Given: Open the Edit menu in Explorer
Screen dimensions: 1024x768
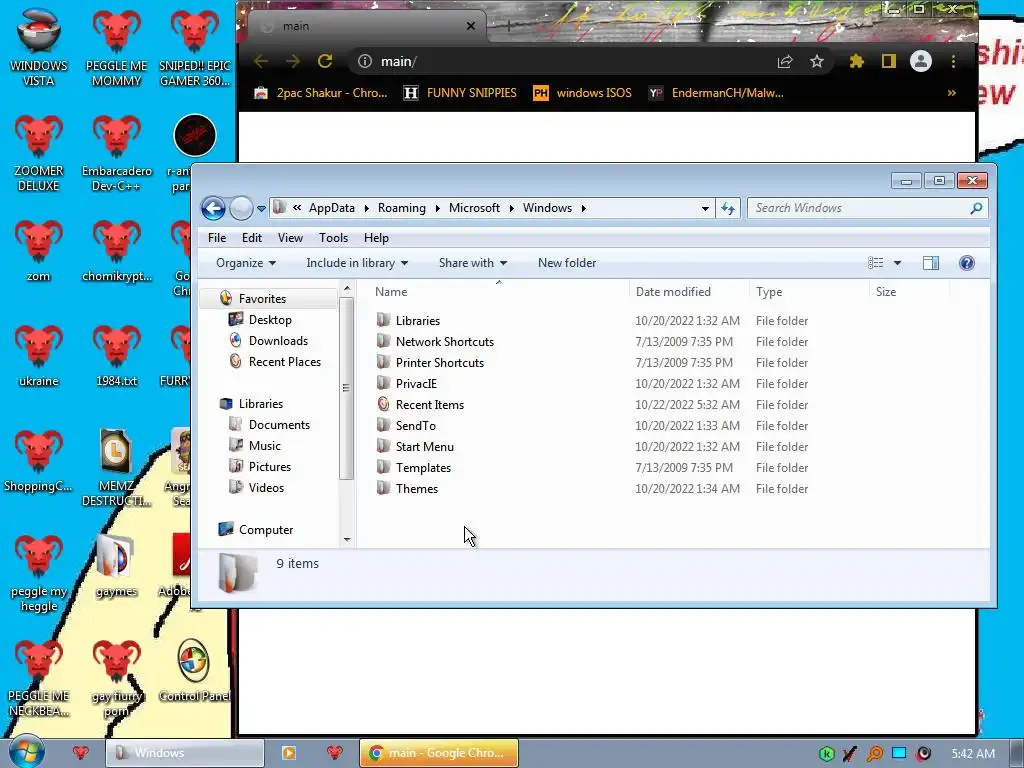Looking at the screenshot, I should click(251, 238).
